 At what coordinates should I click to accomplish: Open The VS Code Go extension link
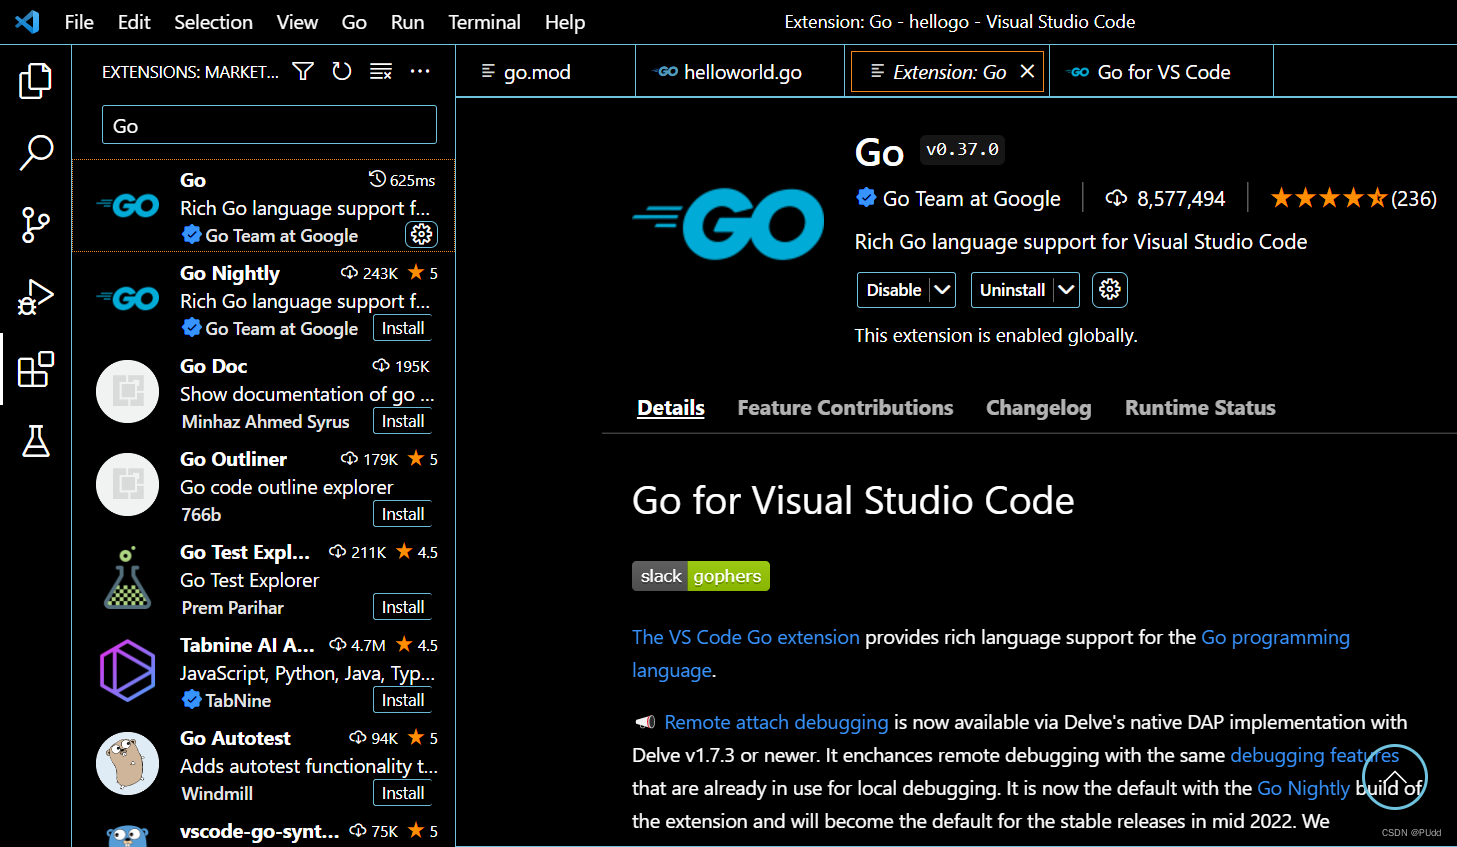[746, 637]
